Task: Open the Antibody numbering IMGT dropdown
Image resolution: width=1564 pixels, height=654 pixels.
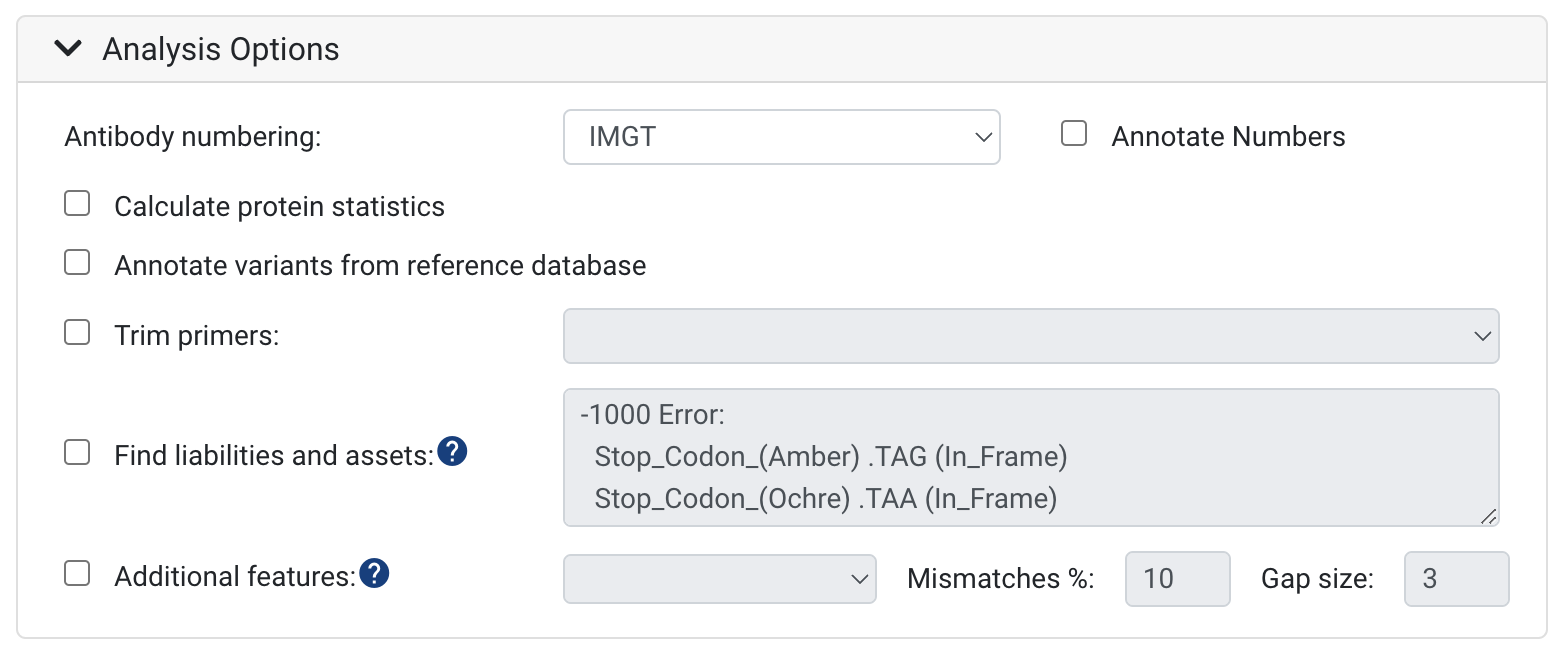Action: (x=781, y=137)
